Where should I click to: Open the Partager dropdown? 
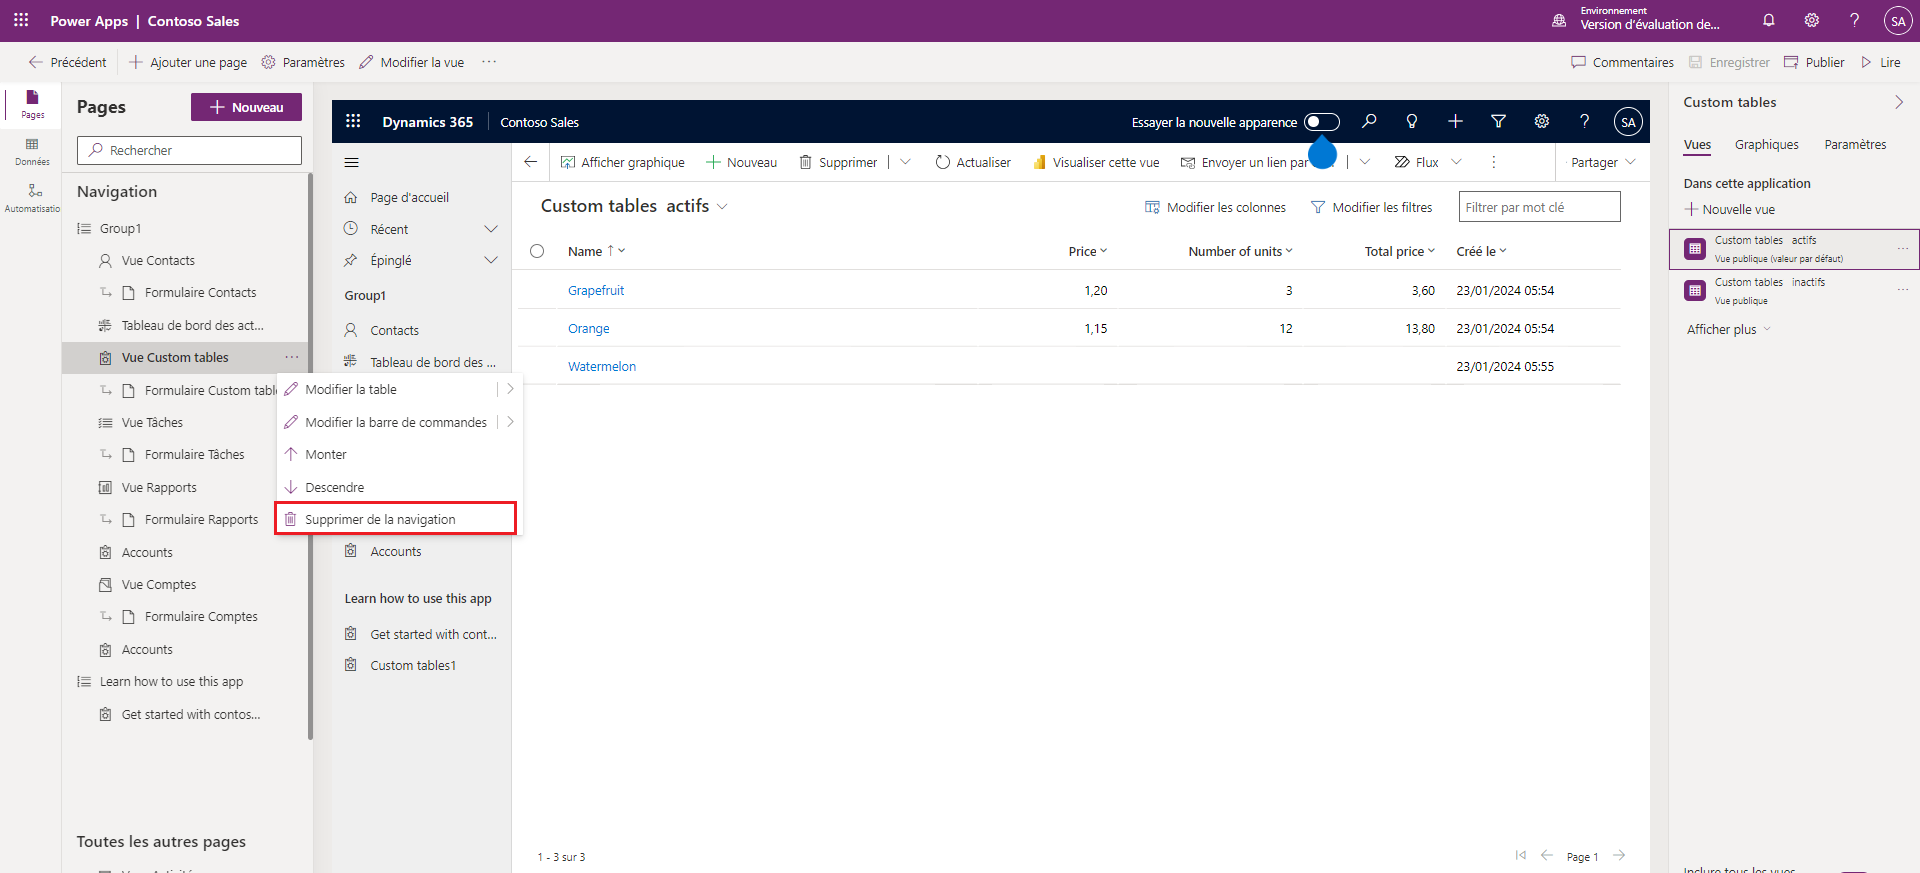pos(1603,162)
